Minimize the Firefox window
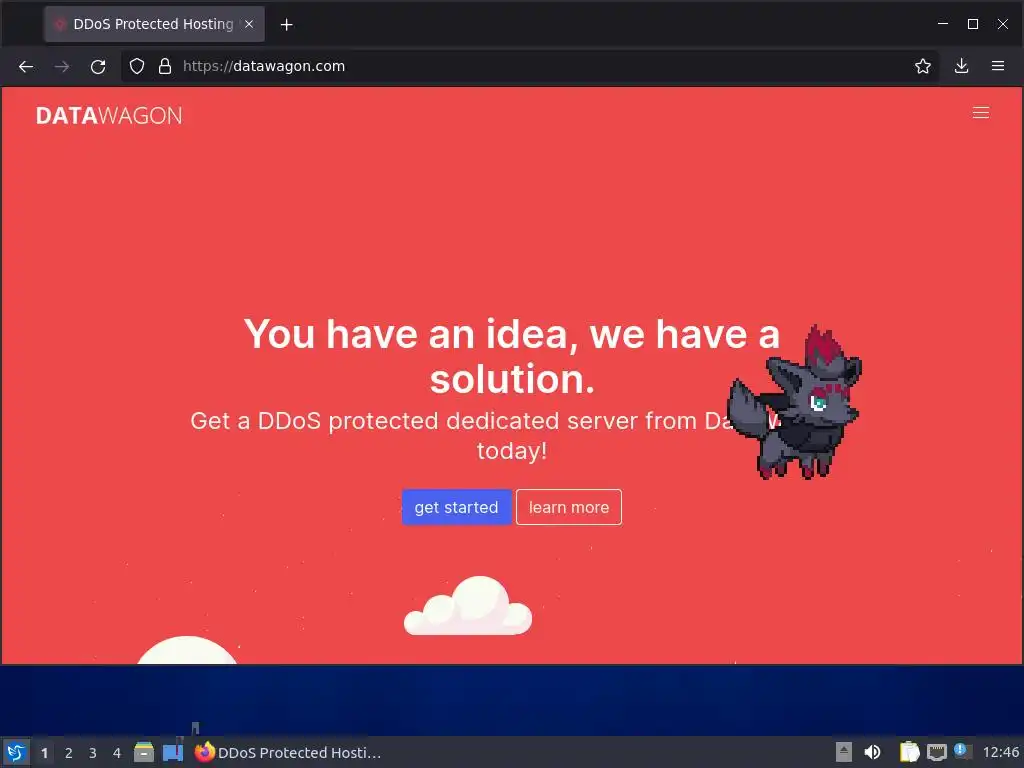Image resolution: width=1024 pixels, height=768 pixels. [x=943, y=24]
